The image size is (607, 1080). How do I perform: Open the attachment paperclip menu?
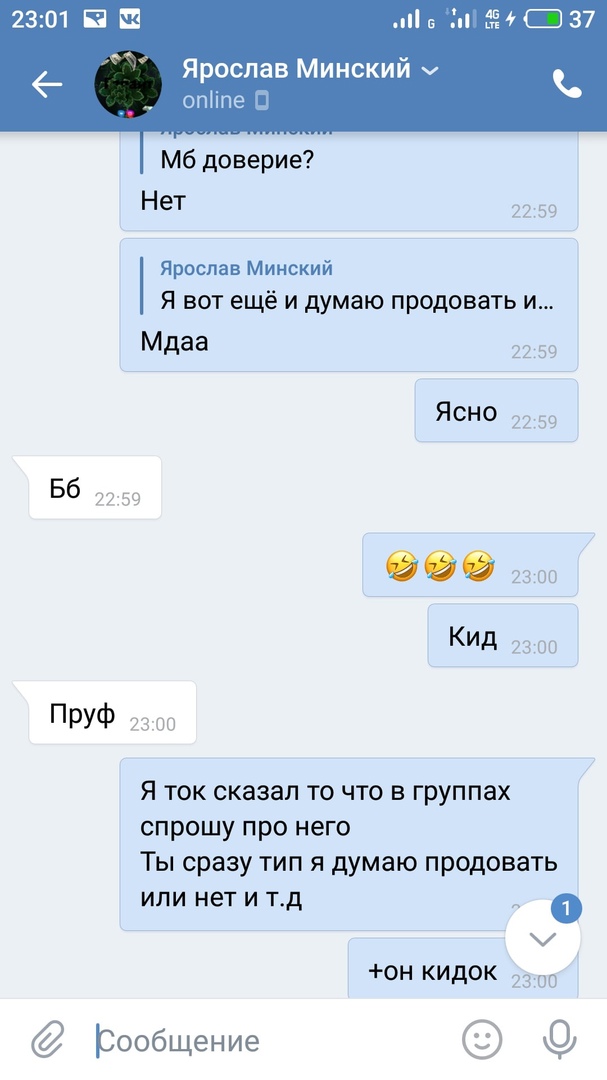48,1039
